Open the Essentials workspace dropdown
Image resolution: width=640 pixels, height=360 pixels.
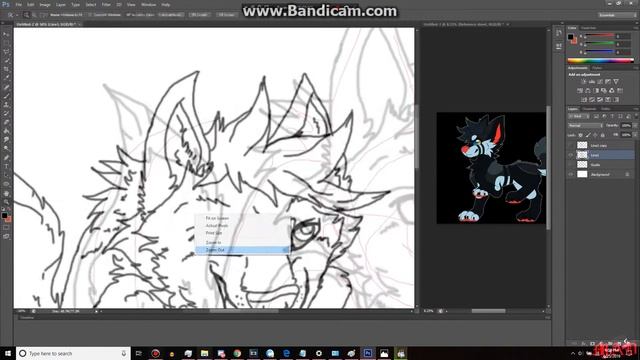(x=617, y=15)
